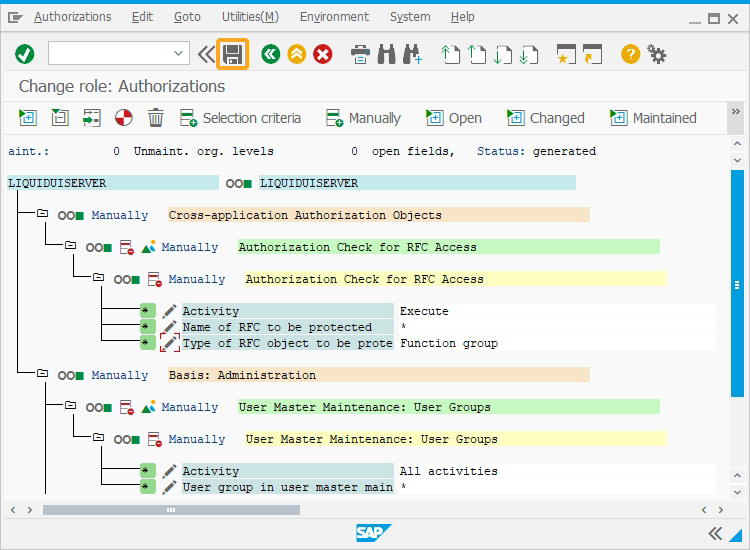Click the 'All activities' value
Image resolution: width=750 pixels, height=550 pixels.
point(449,471)
